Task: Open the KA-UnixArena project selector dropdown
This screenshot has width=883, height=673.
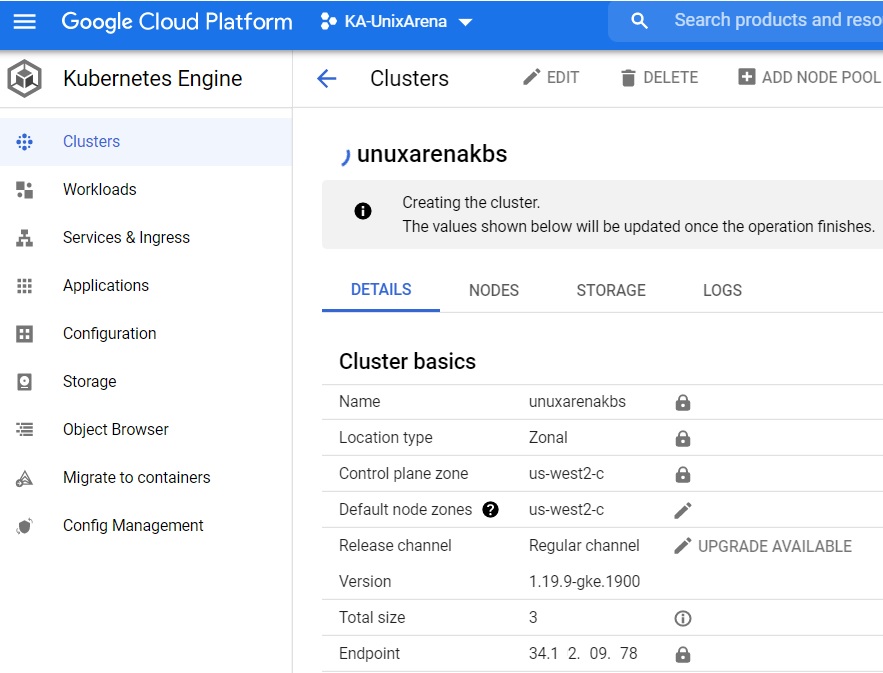Action: (396, 21)
